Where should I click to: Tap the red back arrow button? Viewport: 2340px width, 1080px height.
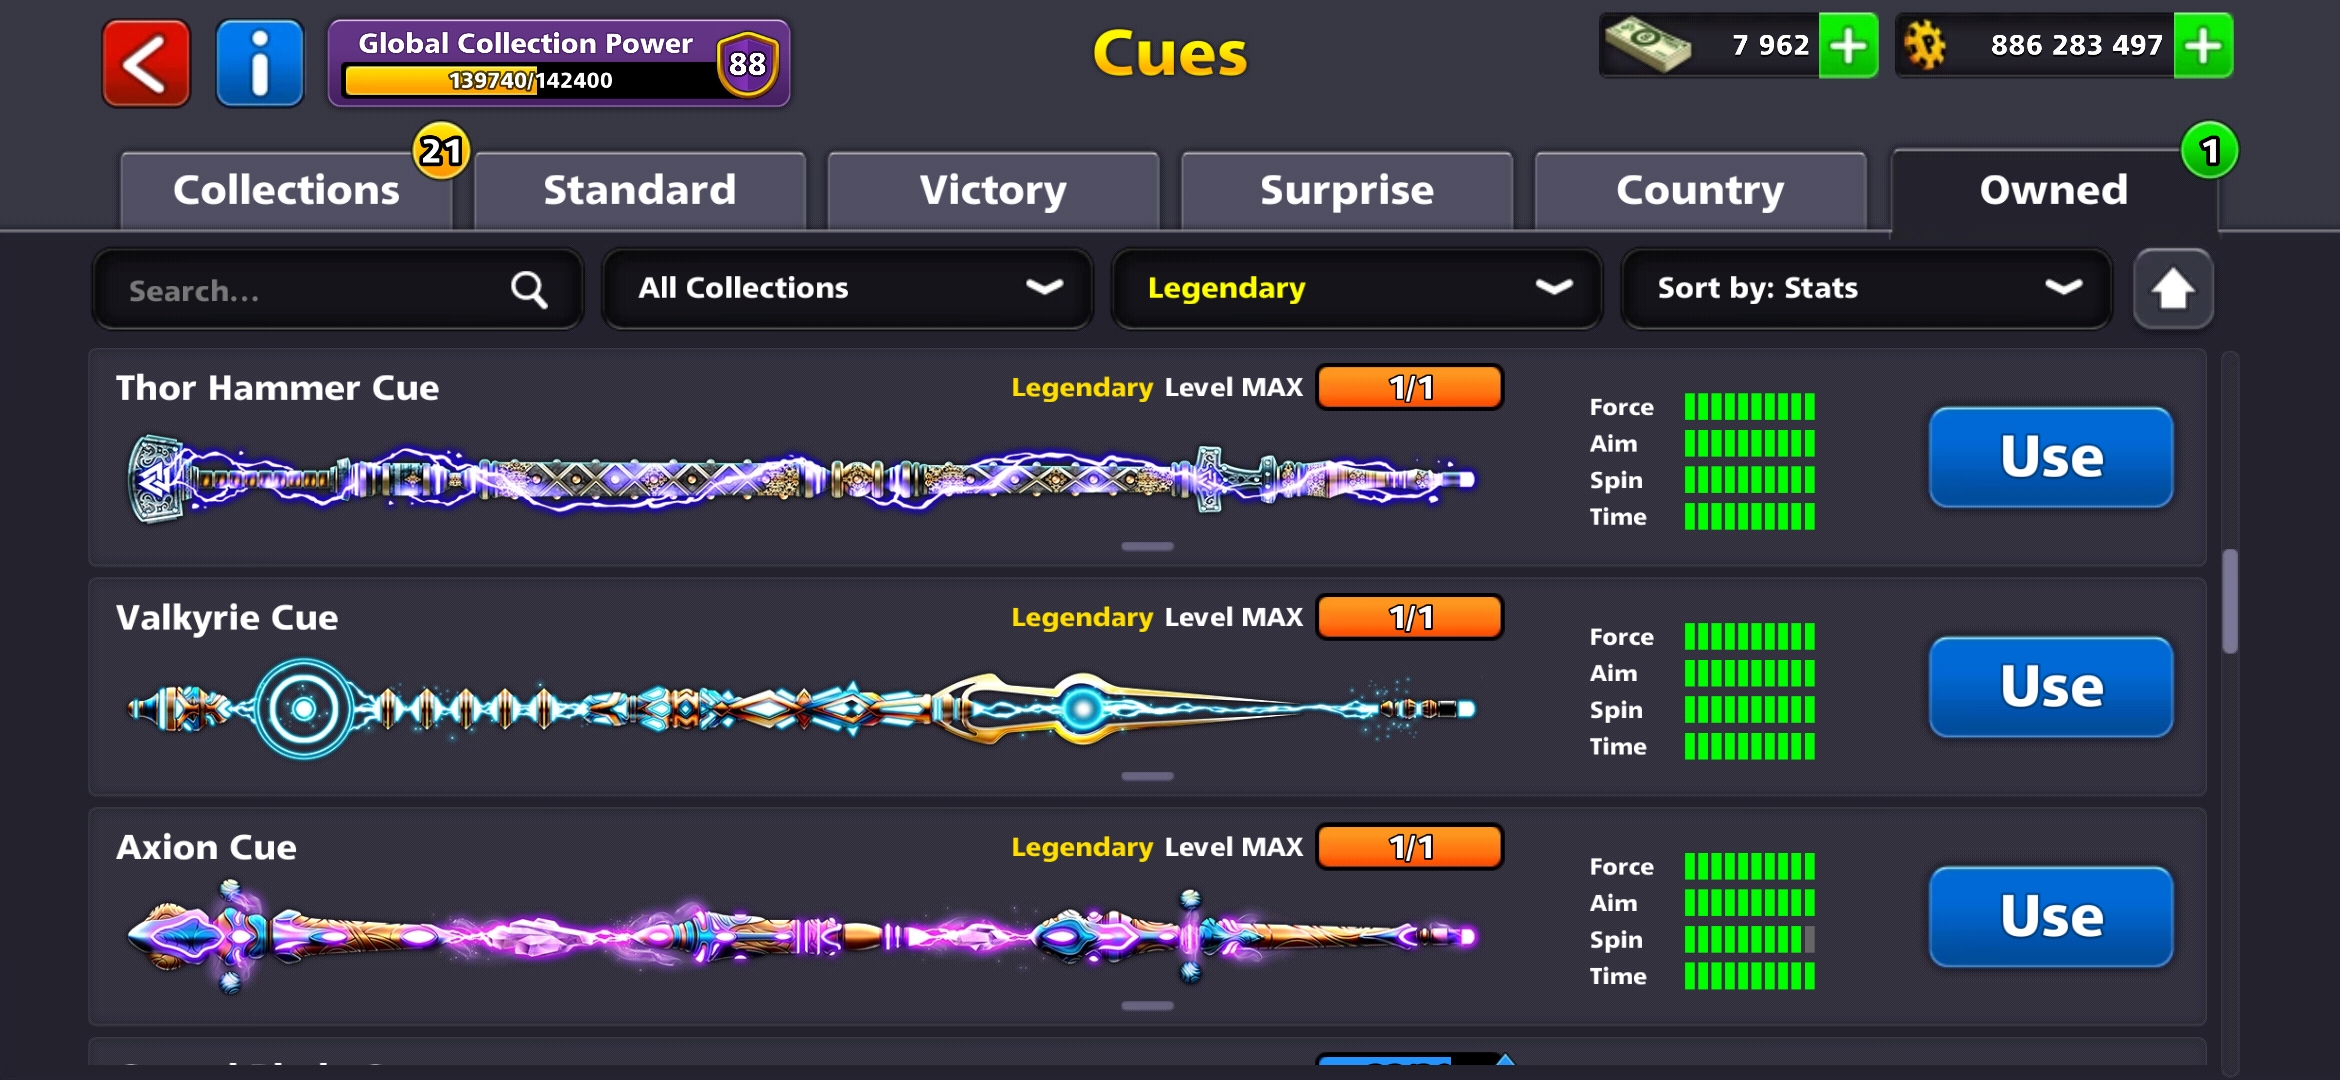[x=146, y=63]
